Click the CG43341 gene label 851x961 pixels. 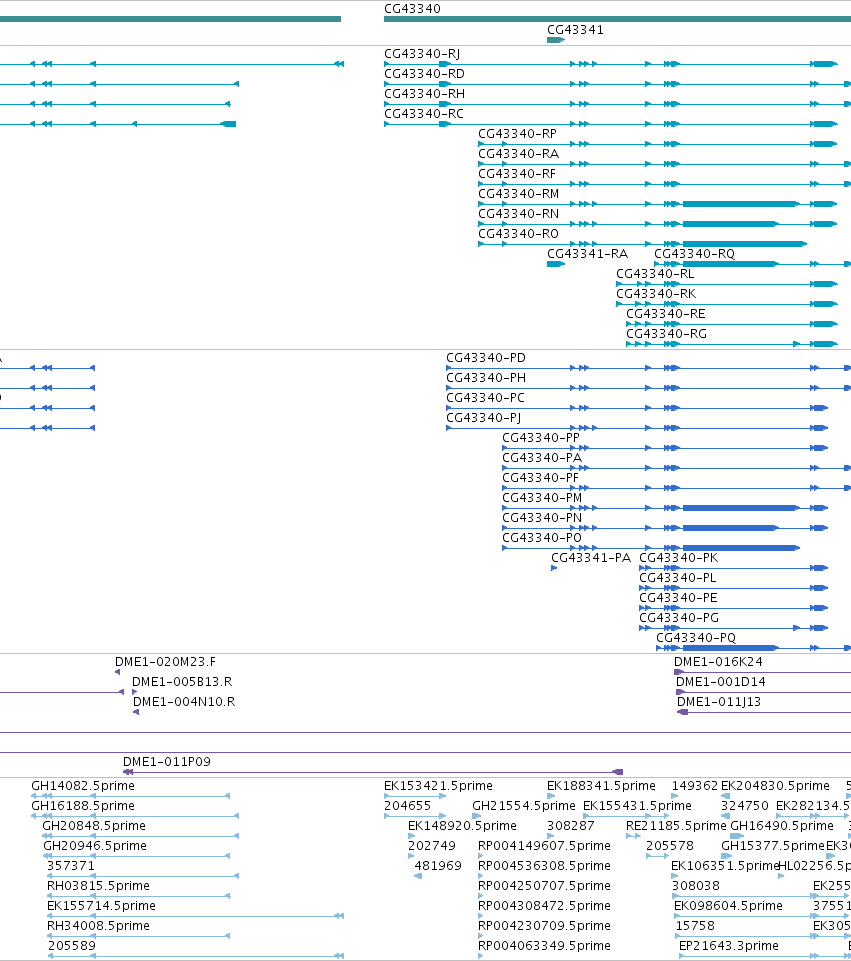pos(575,29)
